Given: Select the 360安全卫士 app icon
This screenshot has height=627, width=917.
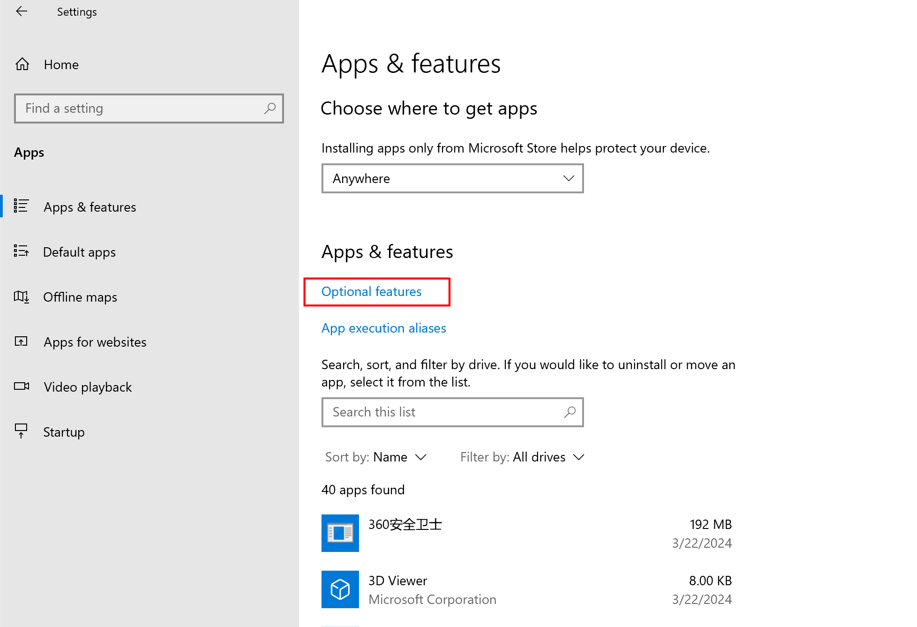Looking at the screenshot, I should pyautogui.click(x=340, y=533).
